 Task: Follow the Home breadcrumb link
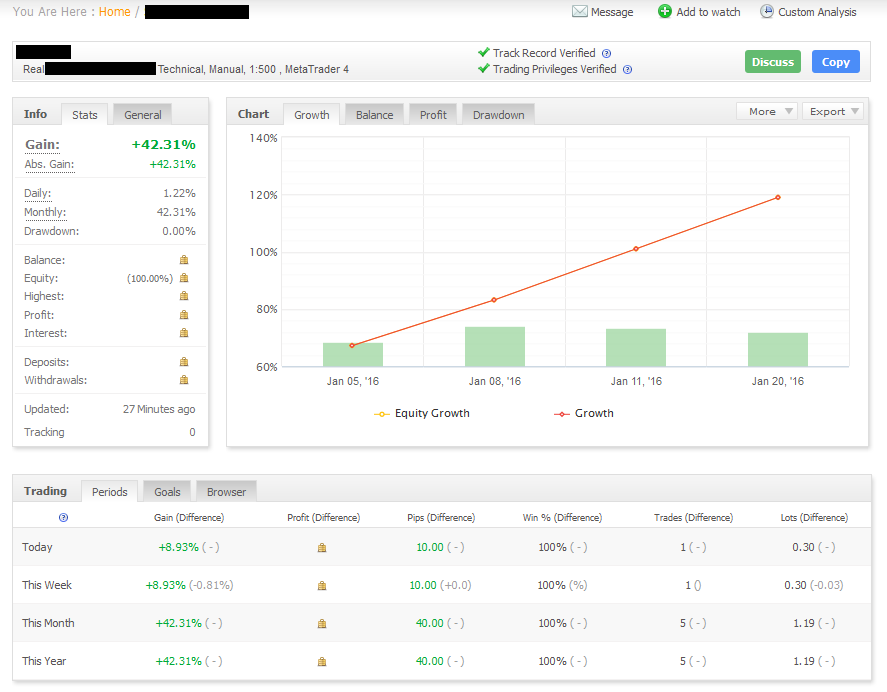coord(115,12)
